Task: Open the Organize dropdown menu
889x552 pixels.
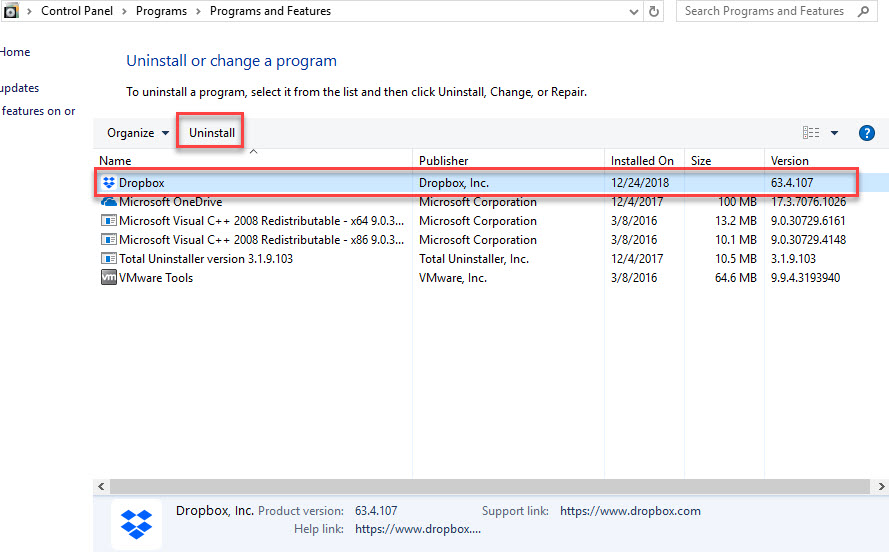Action: coord(138,133)
